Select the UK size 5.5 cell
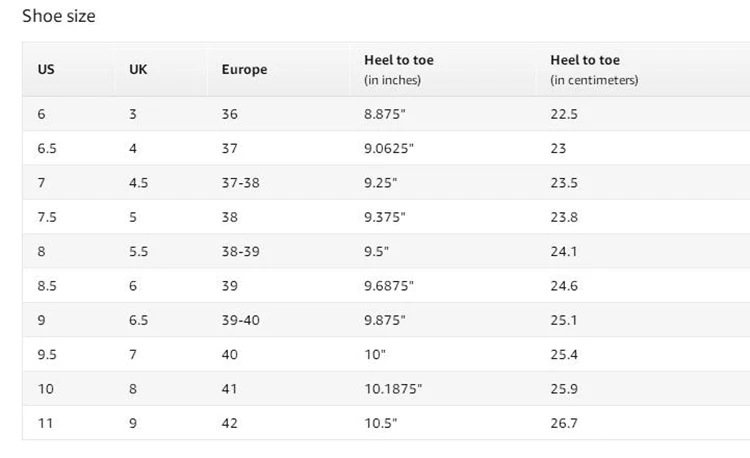750x458 pixels. [x=138, y=252]
